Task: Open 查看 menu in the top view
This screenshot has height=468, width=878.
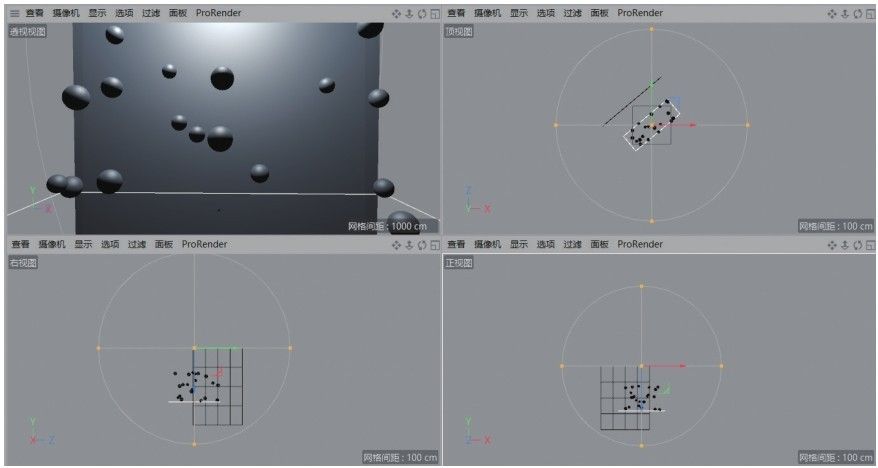Action: point(456,13)
